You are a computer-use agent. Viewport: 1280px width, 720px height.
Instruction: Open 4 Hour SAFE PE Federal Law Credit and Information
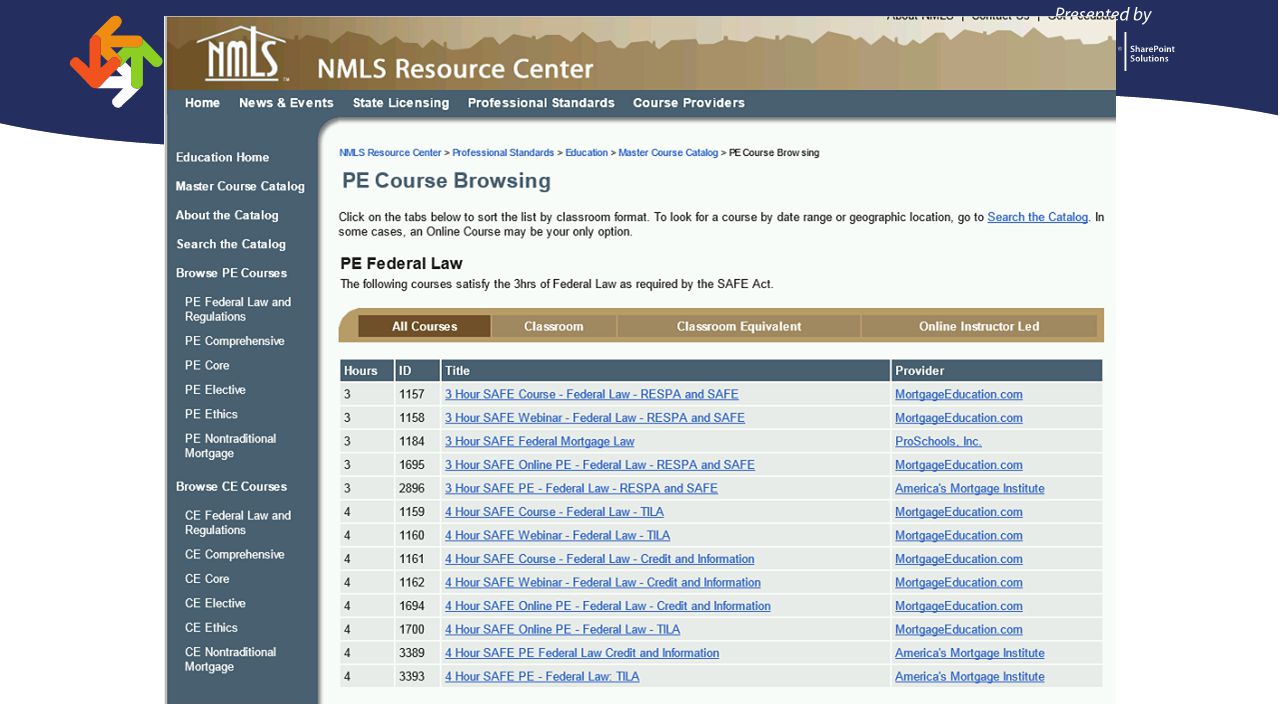pyautogui.click(x=582, y=653)
